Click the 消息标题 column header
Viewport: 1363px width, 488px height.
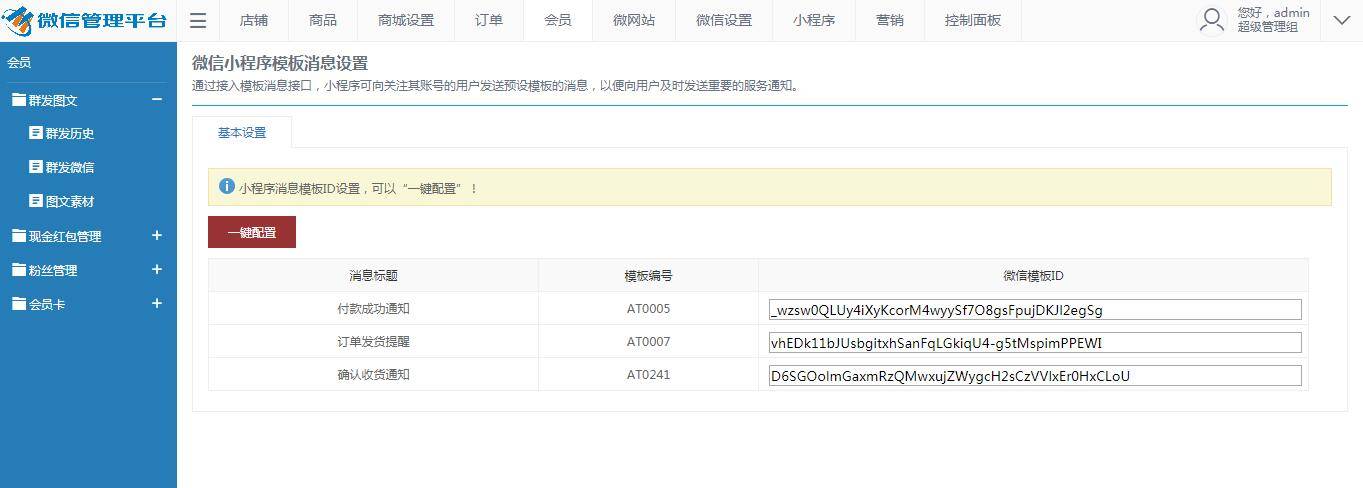point(373,275)
